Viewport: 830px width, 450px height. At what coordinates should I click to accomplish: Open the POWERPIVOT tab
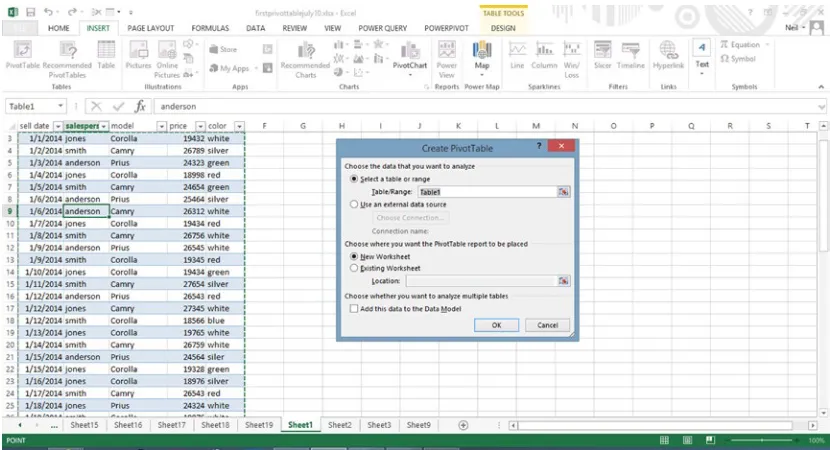pyautogui.click(x=446, y=28)
